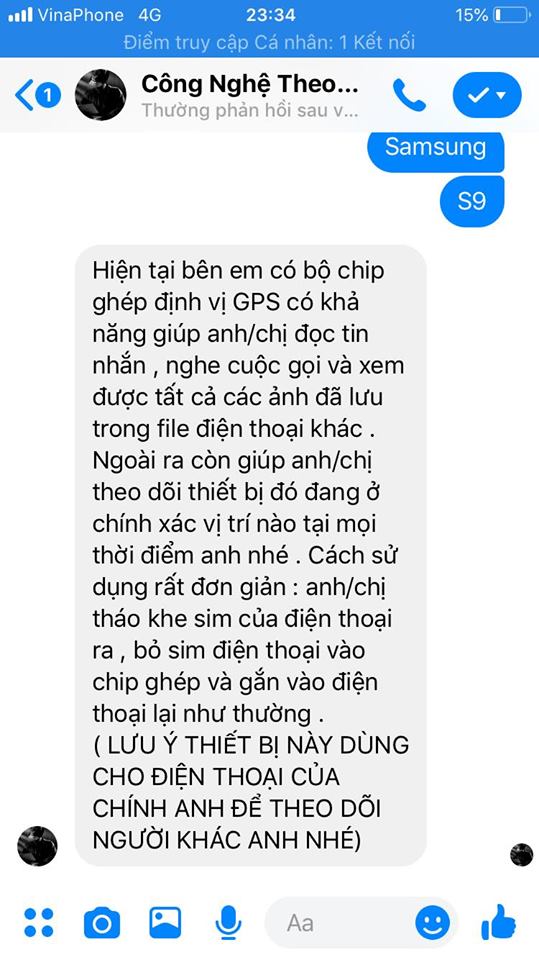This screenshot has height=960, width=539.
Task: Tap the Samsung sent message bubble
Action: (435, 149)
